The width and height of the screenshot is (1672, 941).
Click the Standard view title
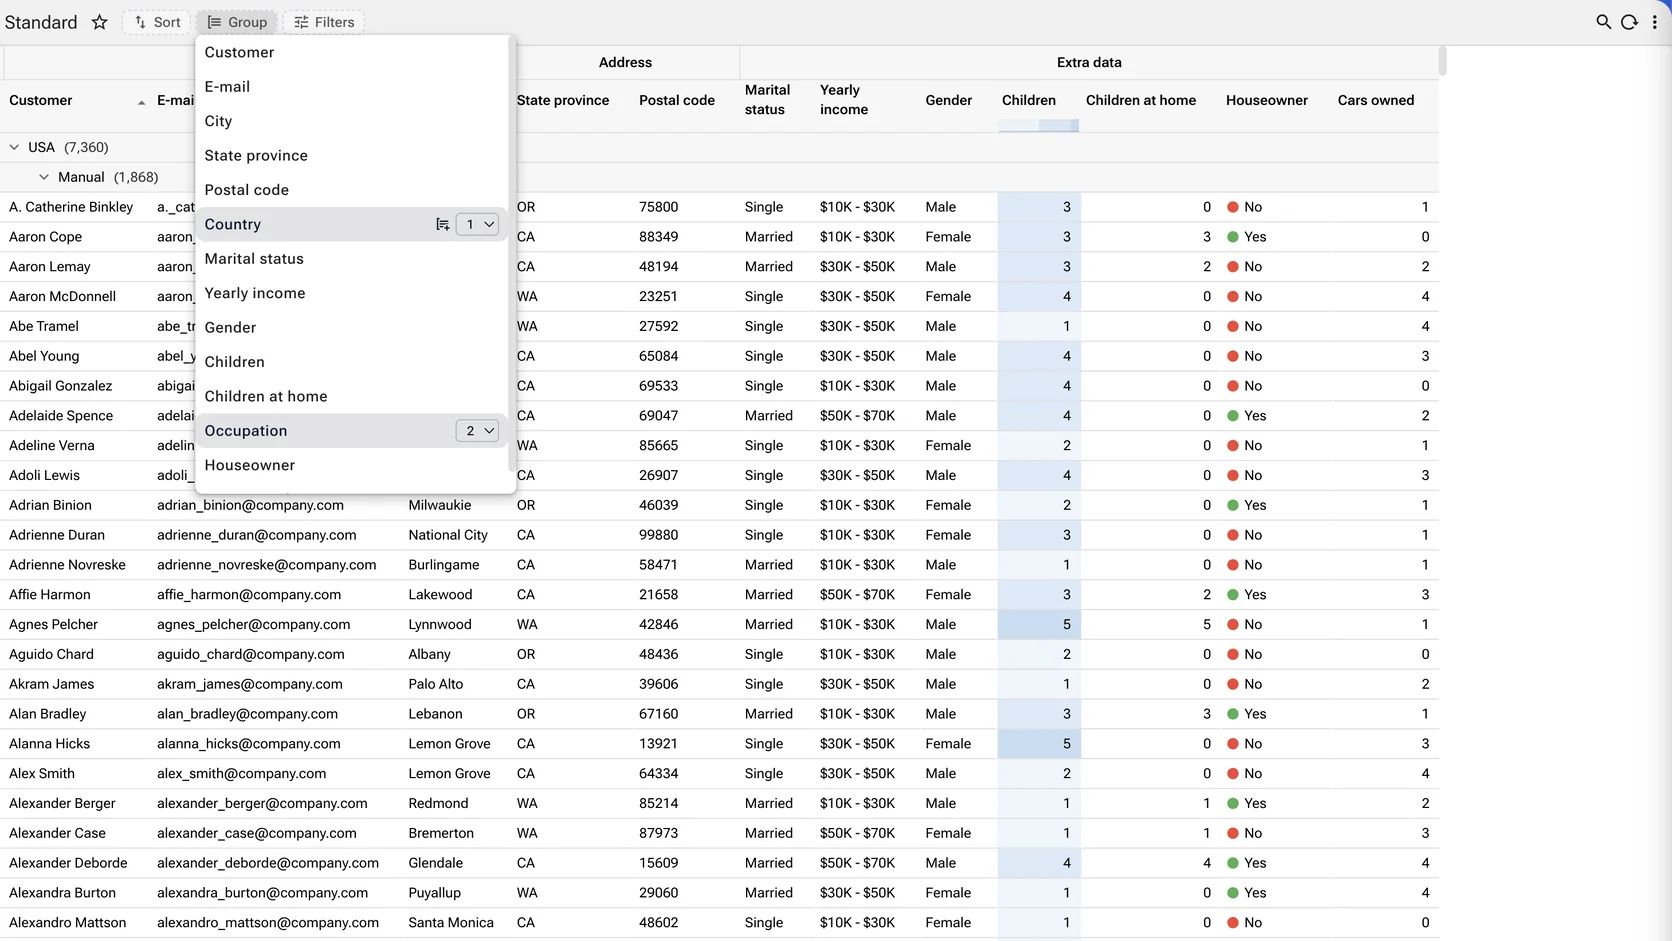coord(41,22)
